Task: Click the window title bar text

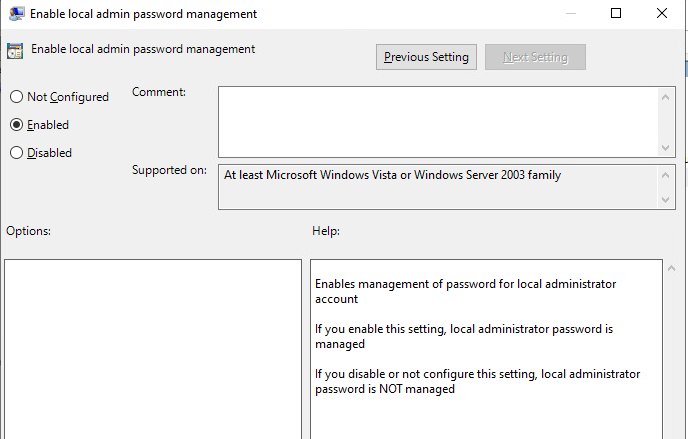Action: pos(143,14)
